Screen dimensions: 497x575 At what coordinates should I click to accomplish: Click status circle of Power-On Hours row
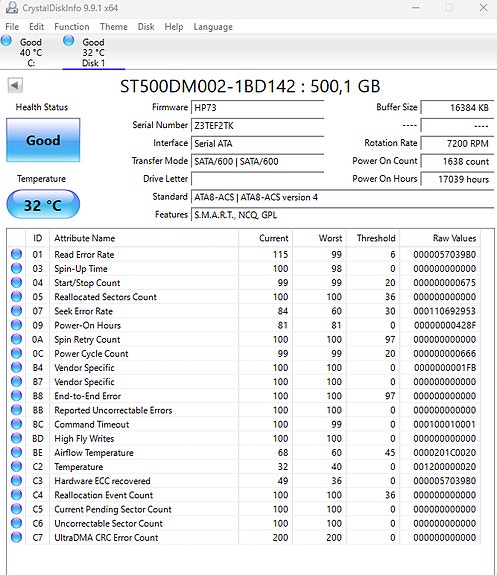click(17, 325)
